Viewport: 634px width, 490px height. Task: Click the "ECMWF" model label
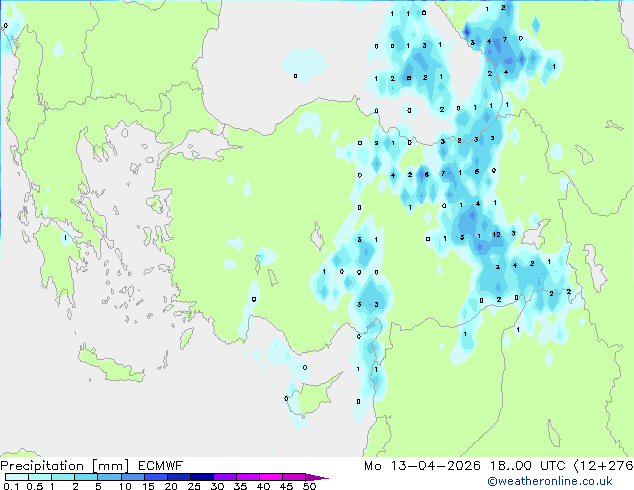(x=161, y=466)
